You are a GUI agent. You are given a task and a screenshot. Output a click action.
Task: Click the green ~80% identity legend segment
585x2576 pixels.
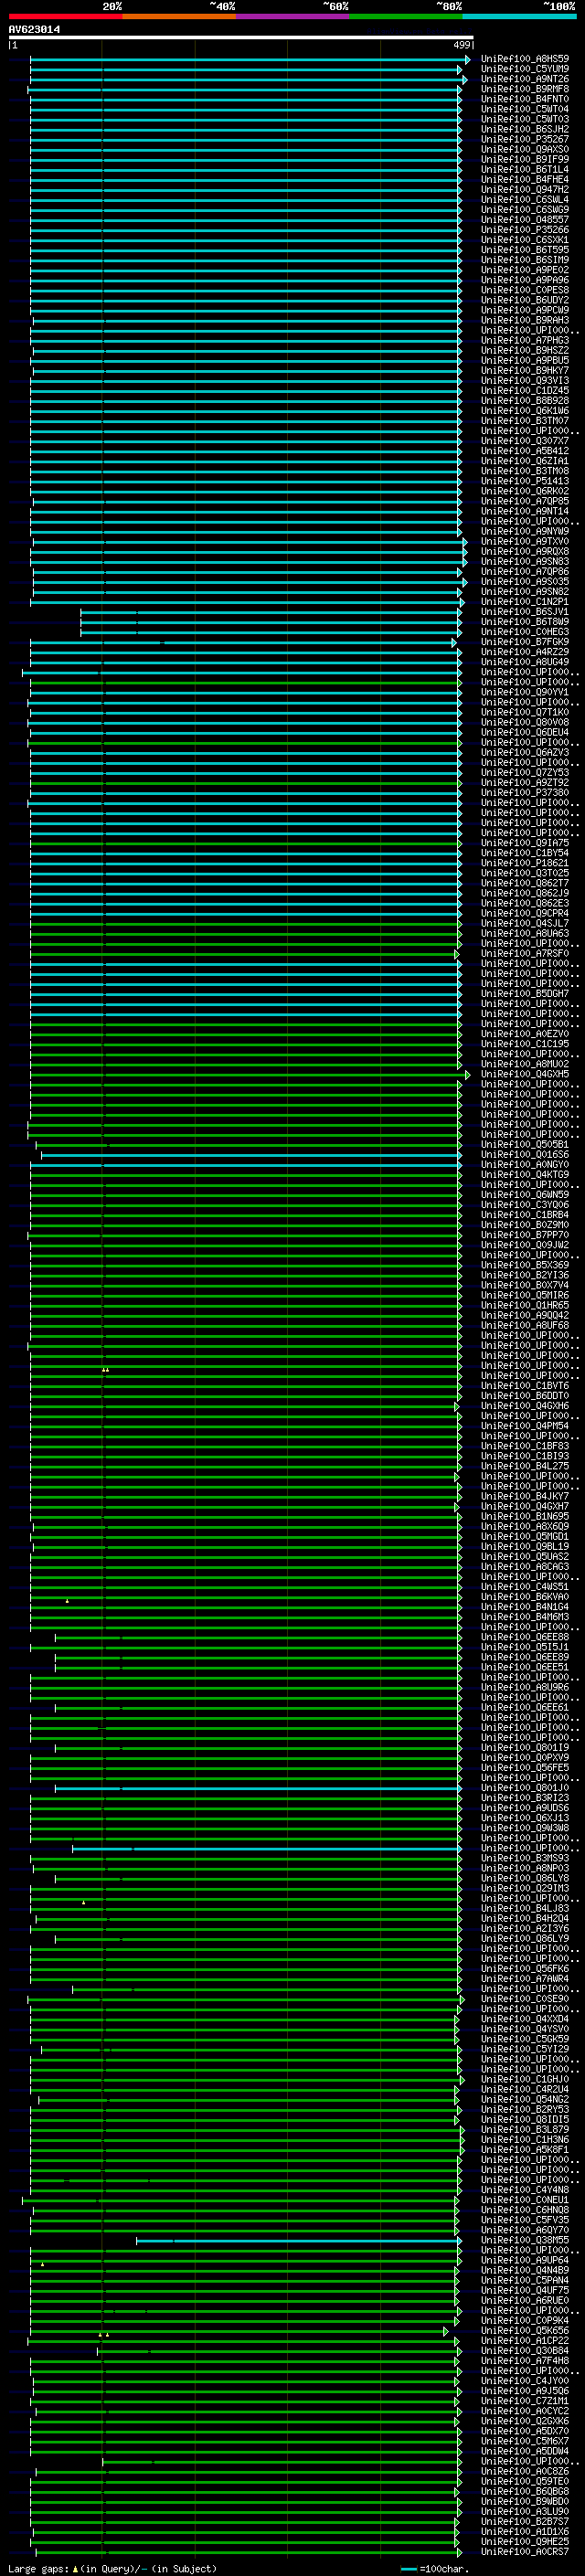[406, 16]
